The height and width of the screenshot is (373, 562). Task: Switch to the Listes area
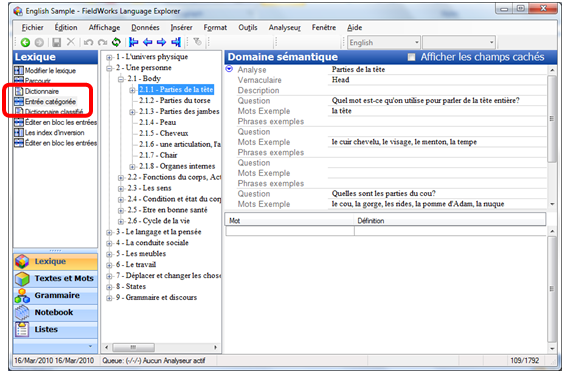point(56,330)
